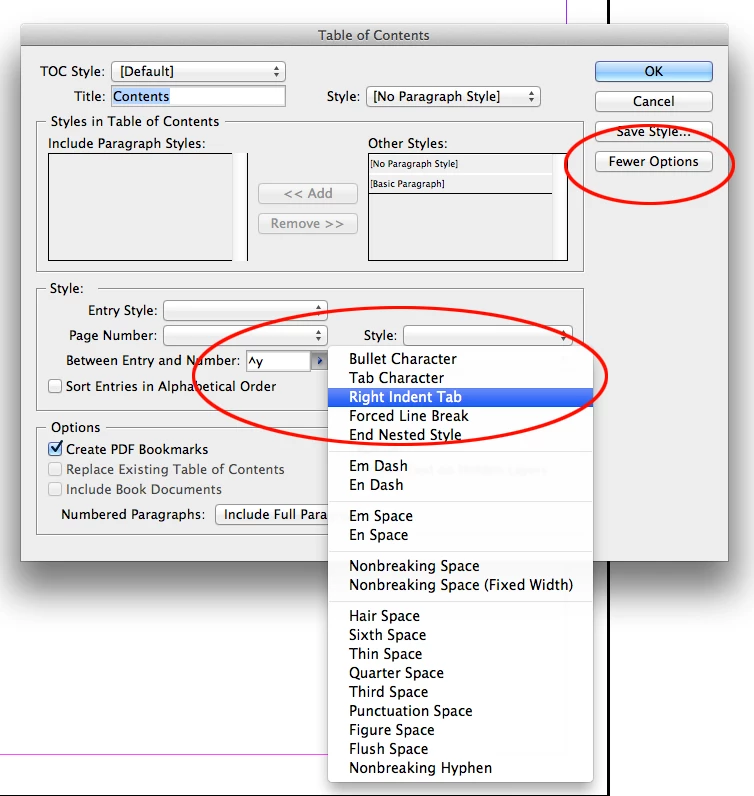754x796 pixels.
Task: Open the Numbered Paragraphs dropdown
Action: pos(272,514)
